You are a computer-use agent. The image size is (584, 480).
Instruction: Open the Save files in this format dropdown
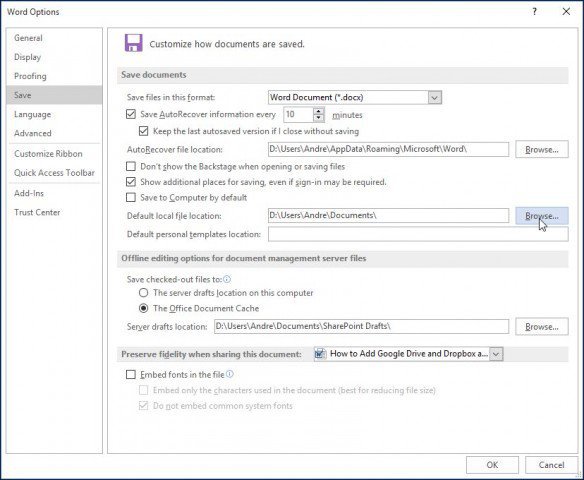click(434, 98)
